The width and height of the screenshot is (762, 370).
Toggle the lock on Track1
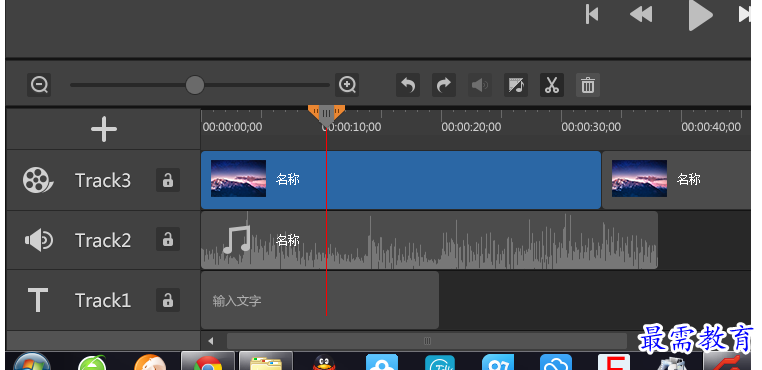168,300
